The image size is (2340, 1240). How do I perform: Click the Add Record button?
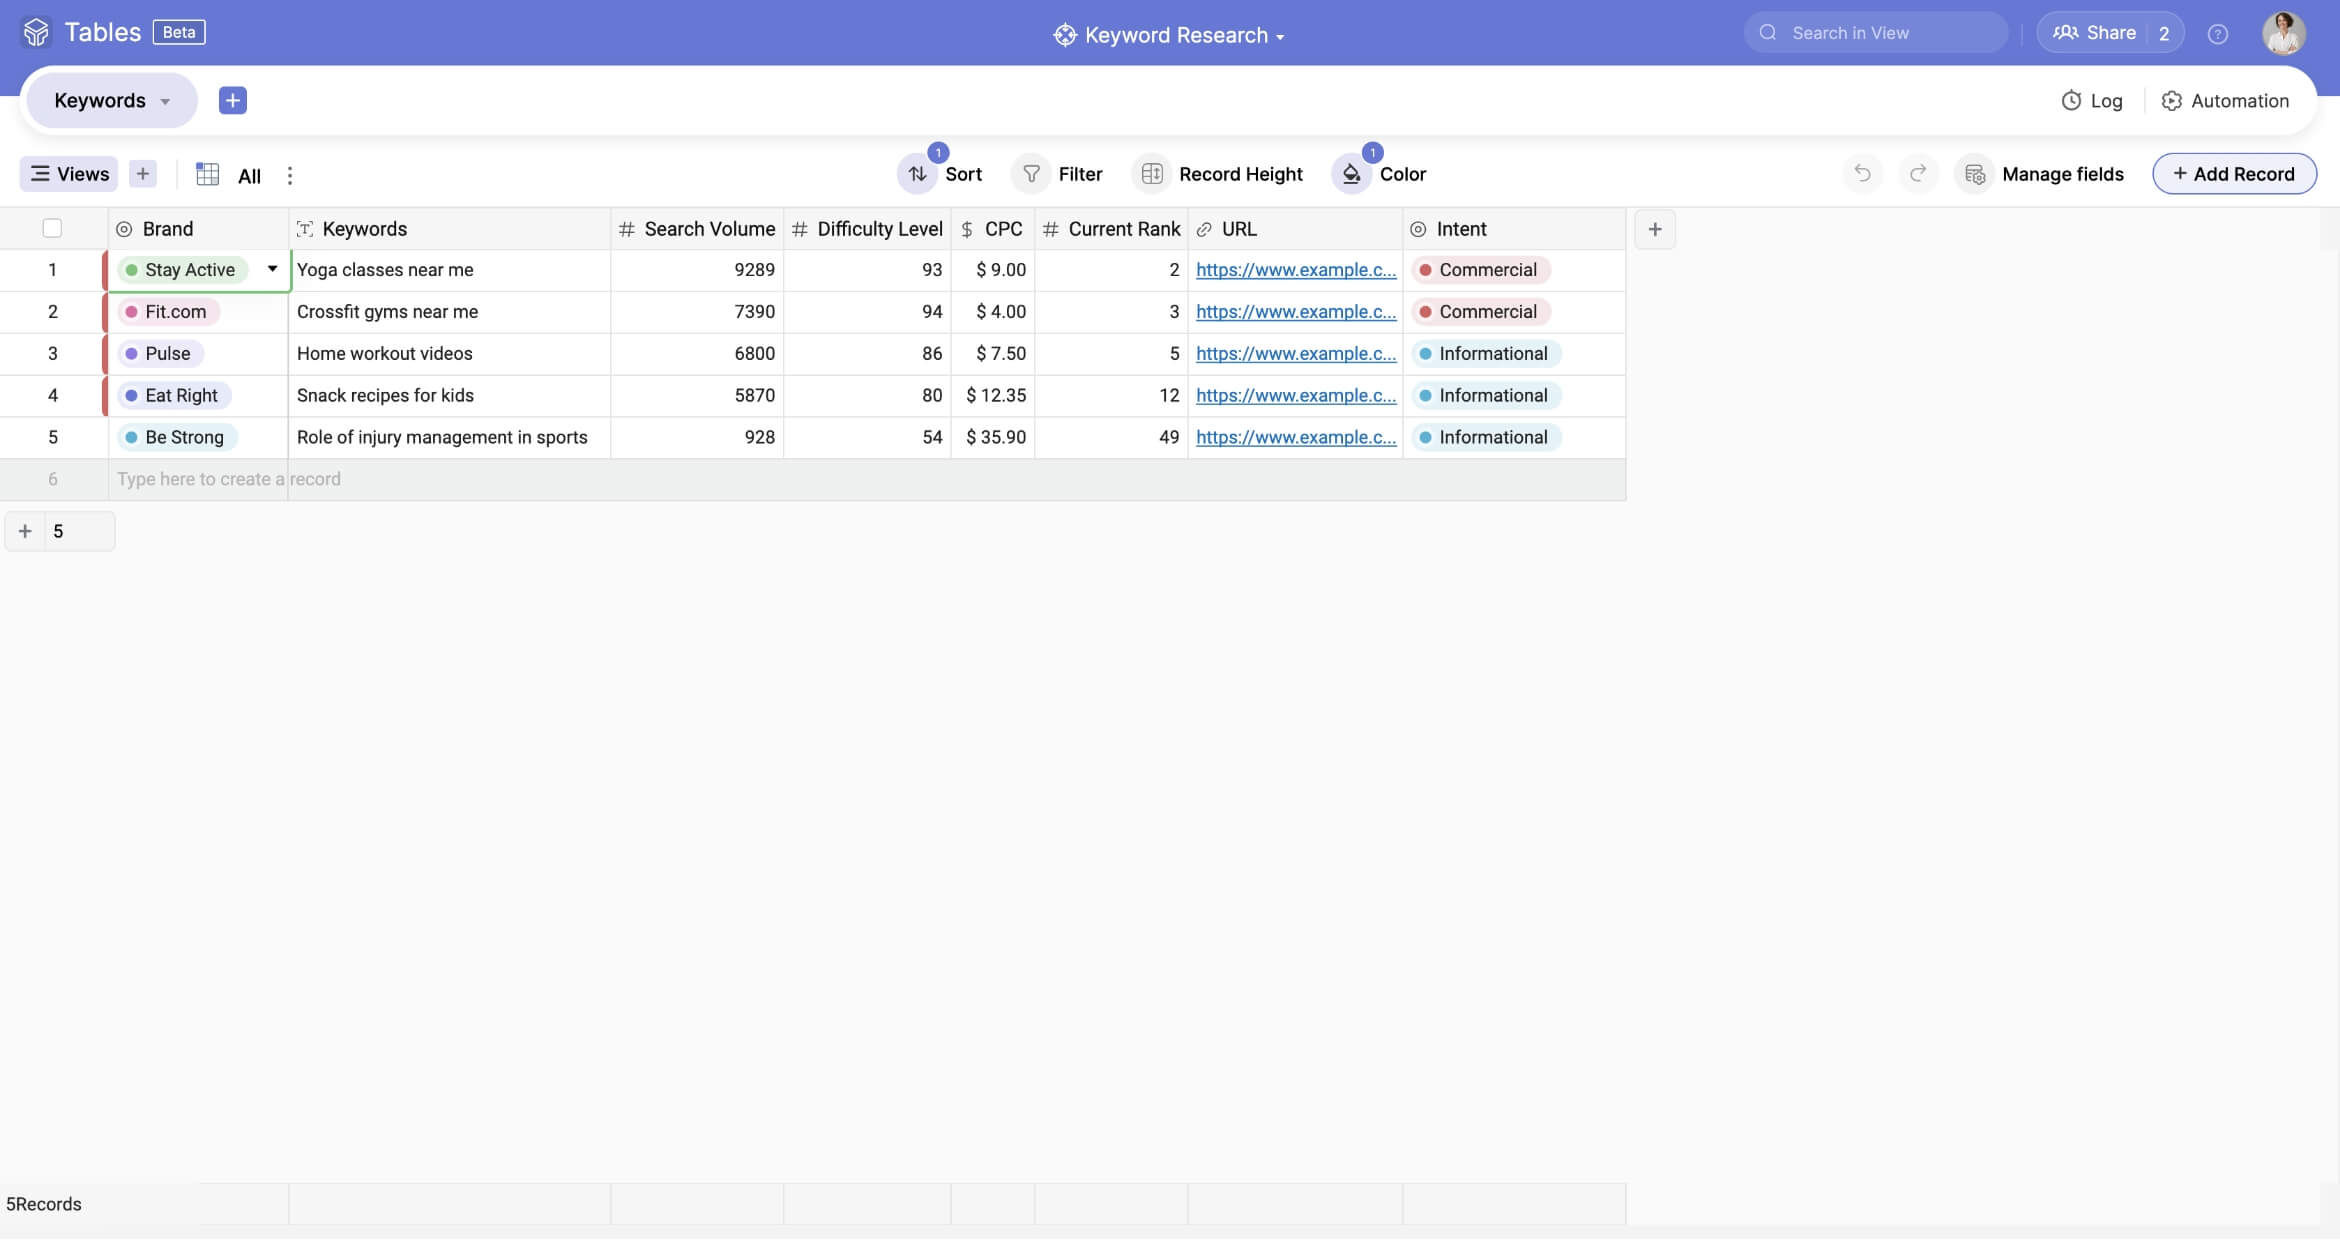2233,174
